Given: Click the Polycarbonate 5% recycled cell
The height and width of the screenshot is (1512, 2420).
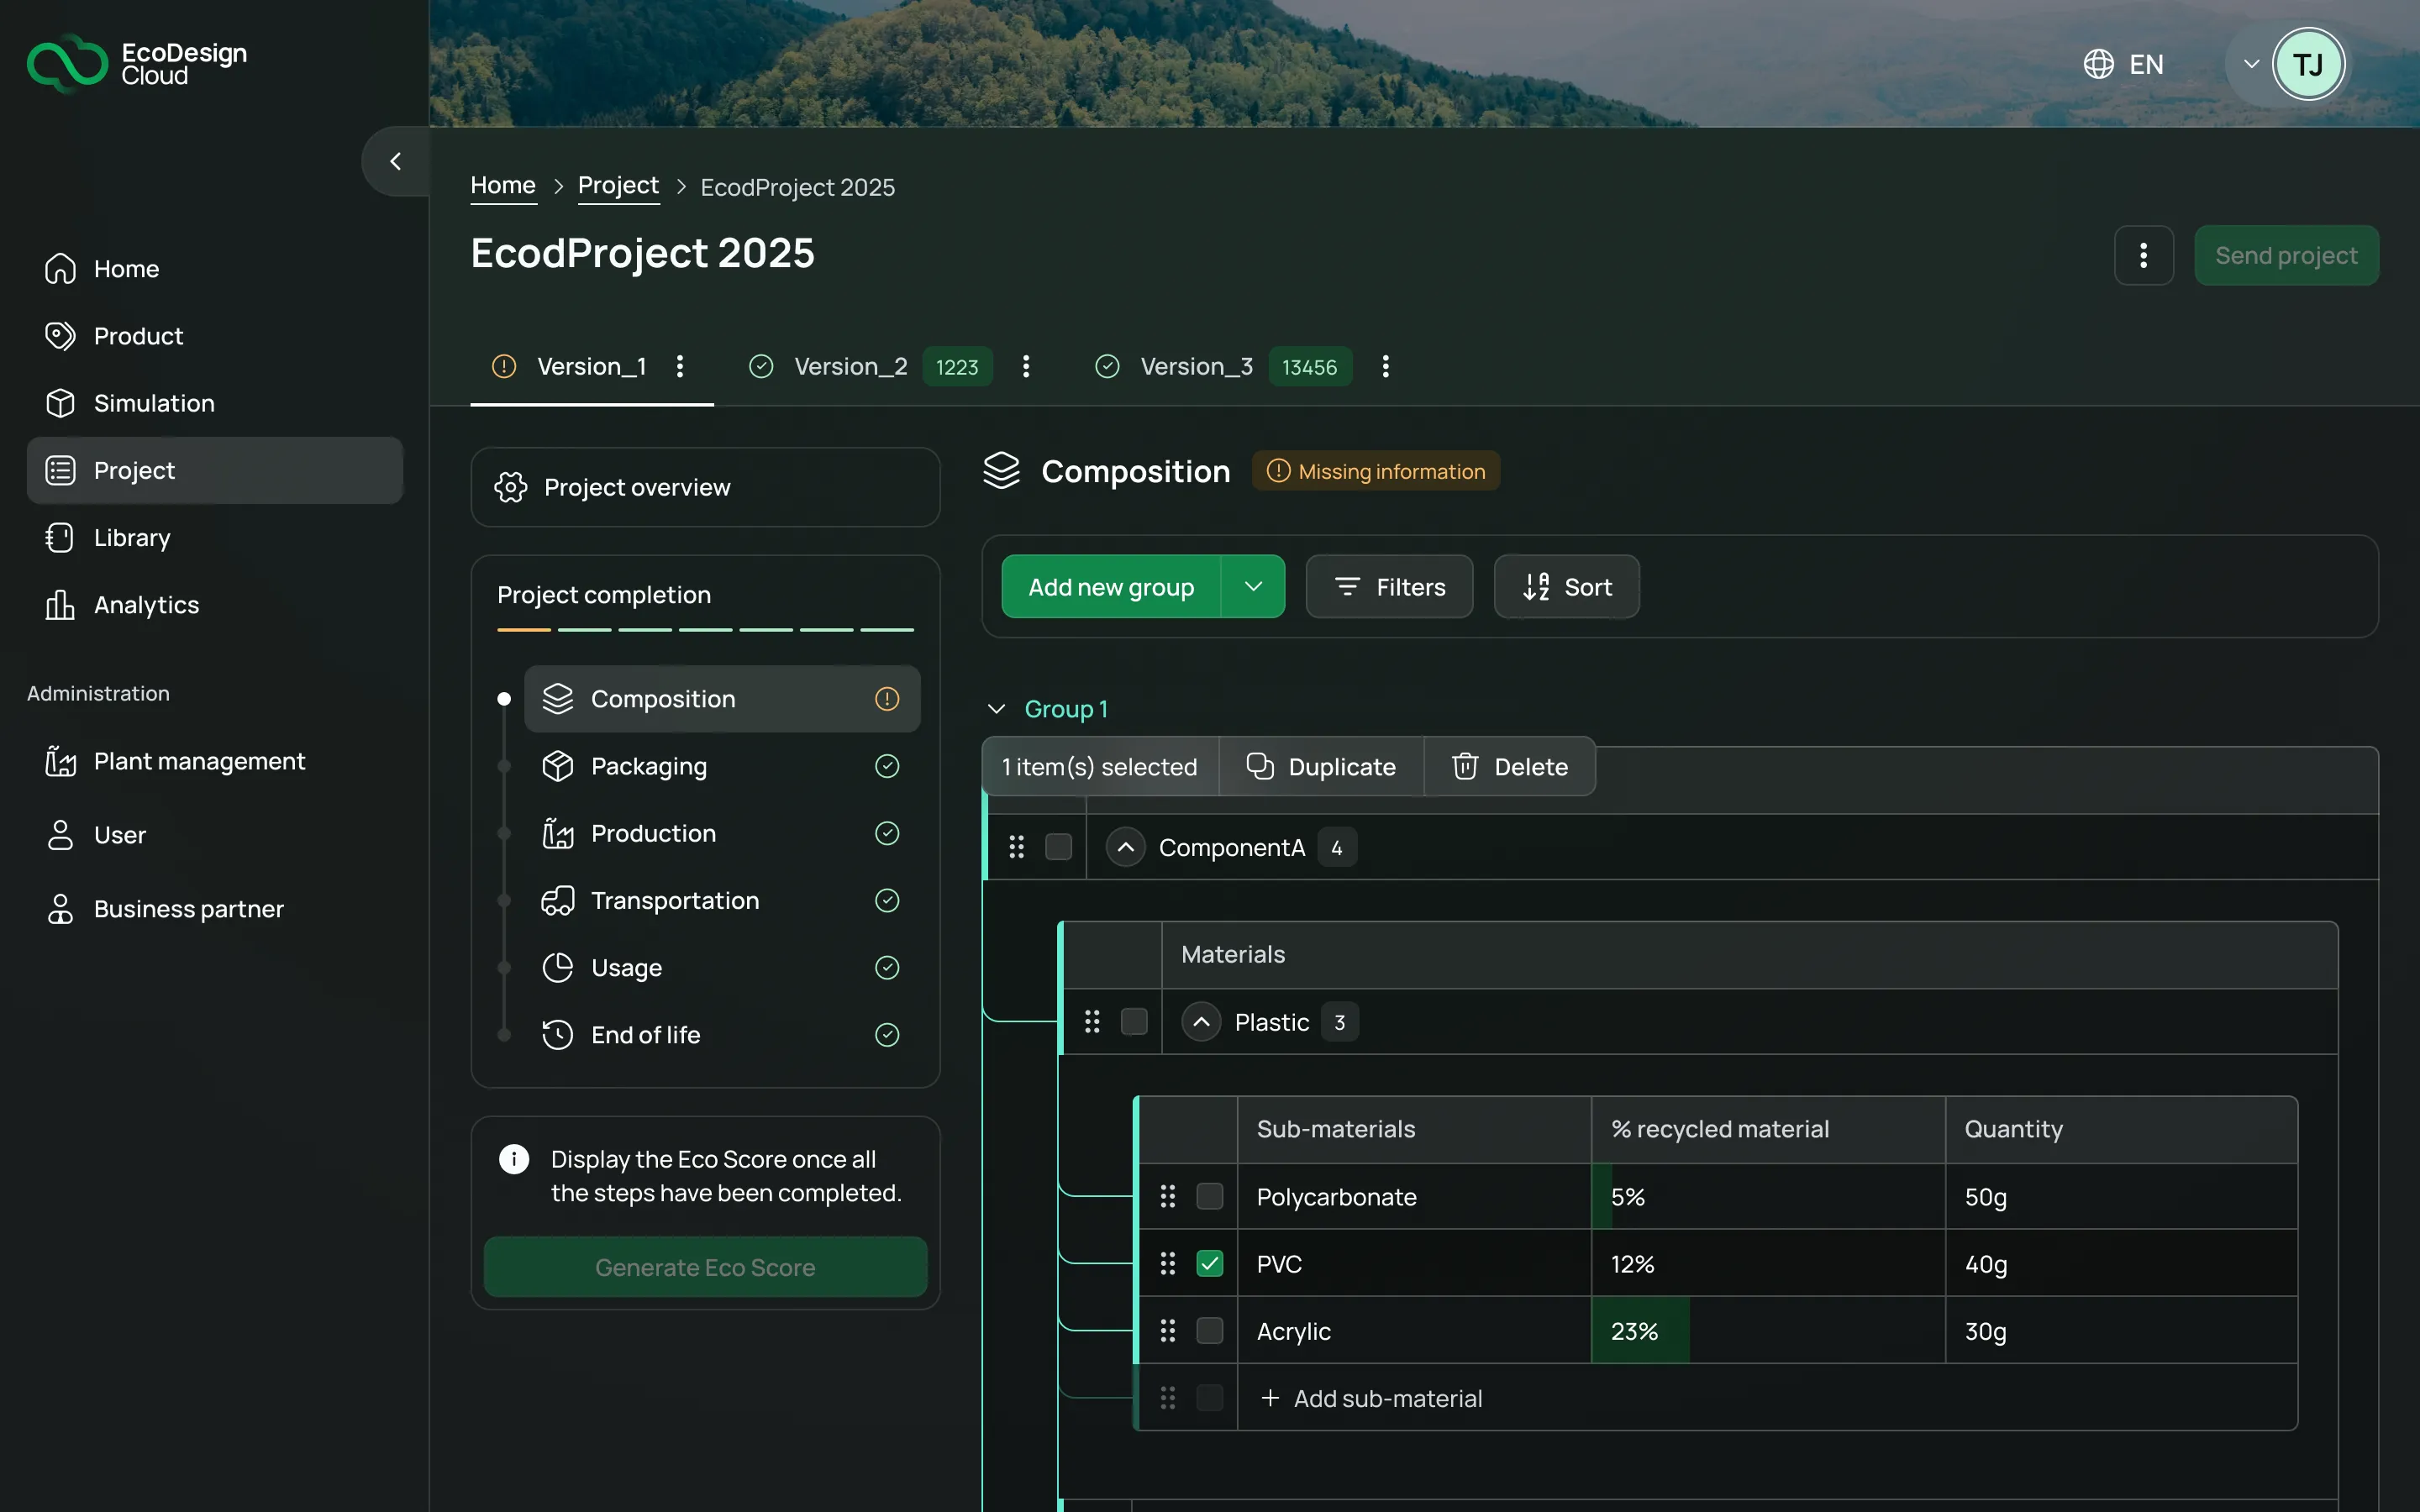Looking at the screenshot, I should 1767,1196.
